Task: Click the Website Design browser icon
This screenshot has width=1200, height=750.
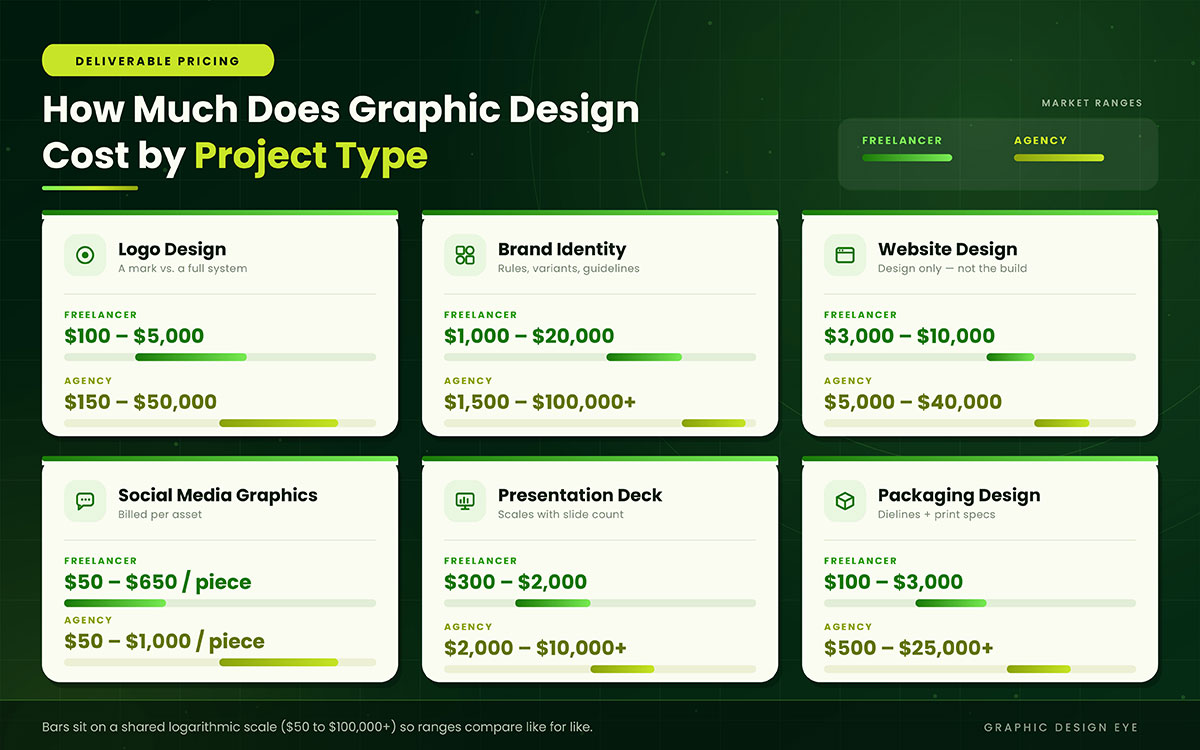Action: tap(845, 255)
